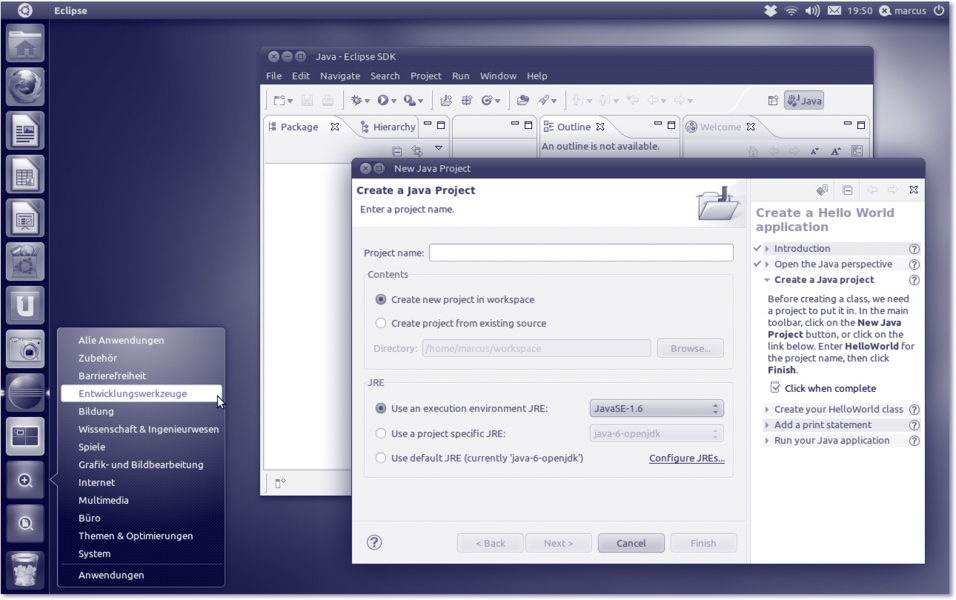Open the Firefox launcher icon

[x=25, y=87]
